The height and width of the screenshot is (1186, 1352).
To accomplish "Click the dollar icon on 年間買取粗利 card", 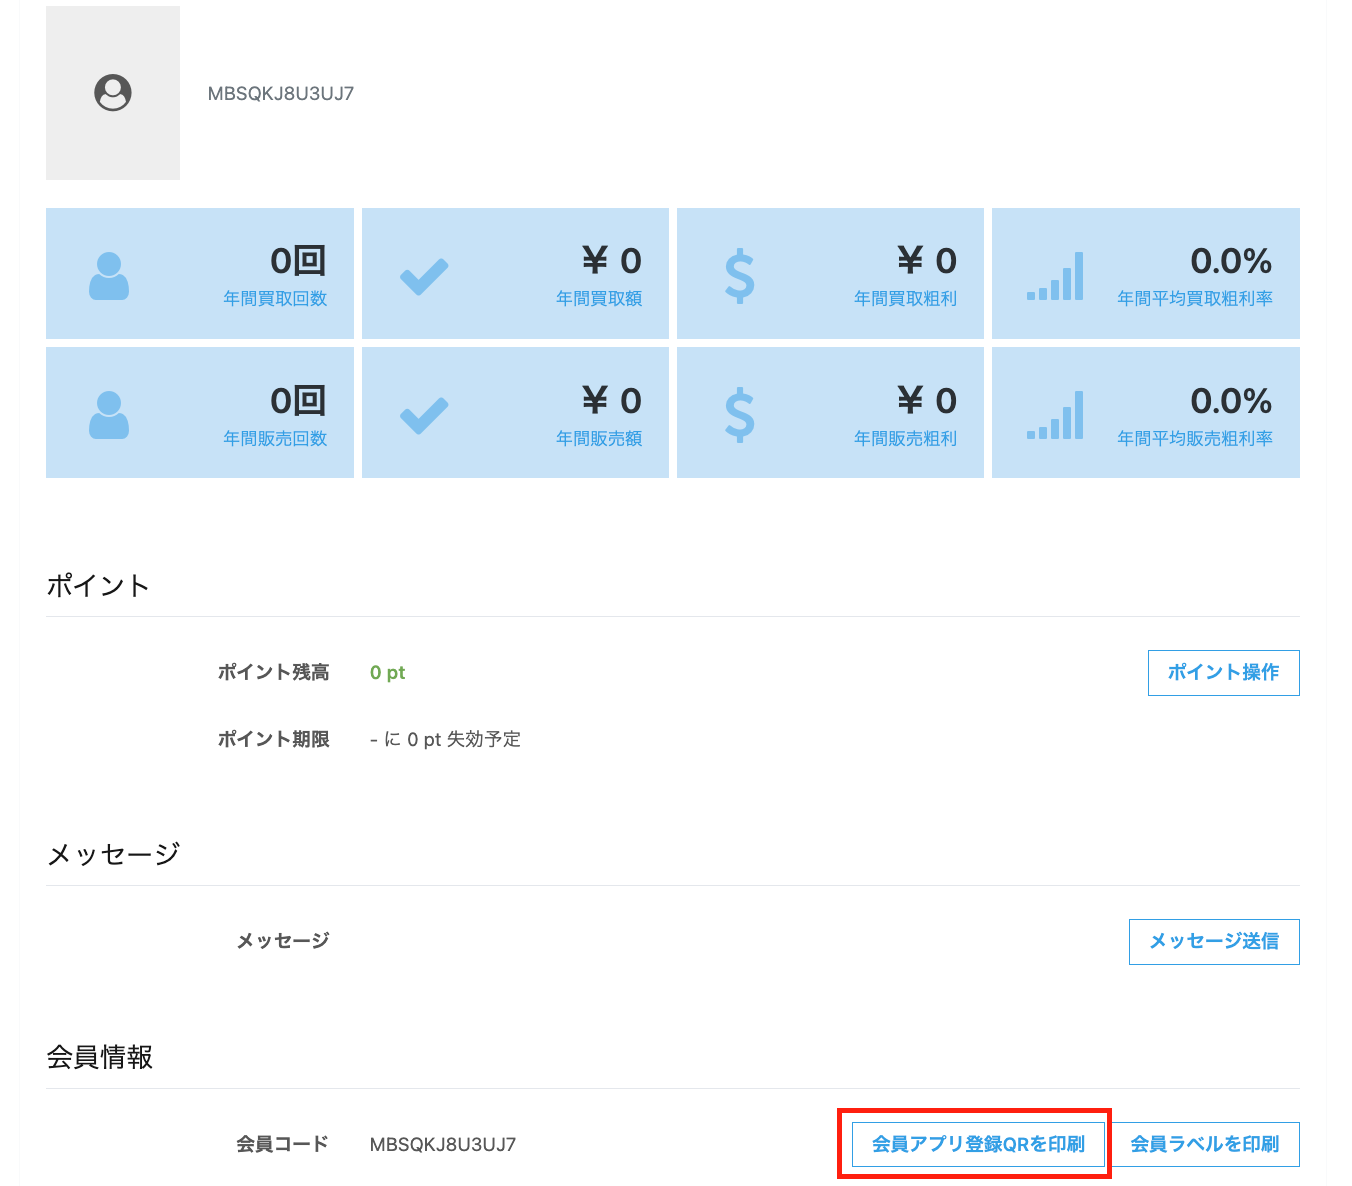I will pyautogui.click(x=740, y=277).
